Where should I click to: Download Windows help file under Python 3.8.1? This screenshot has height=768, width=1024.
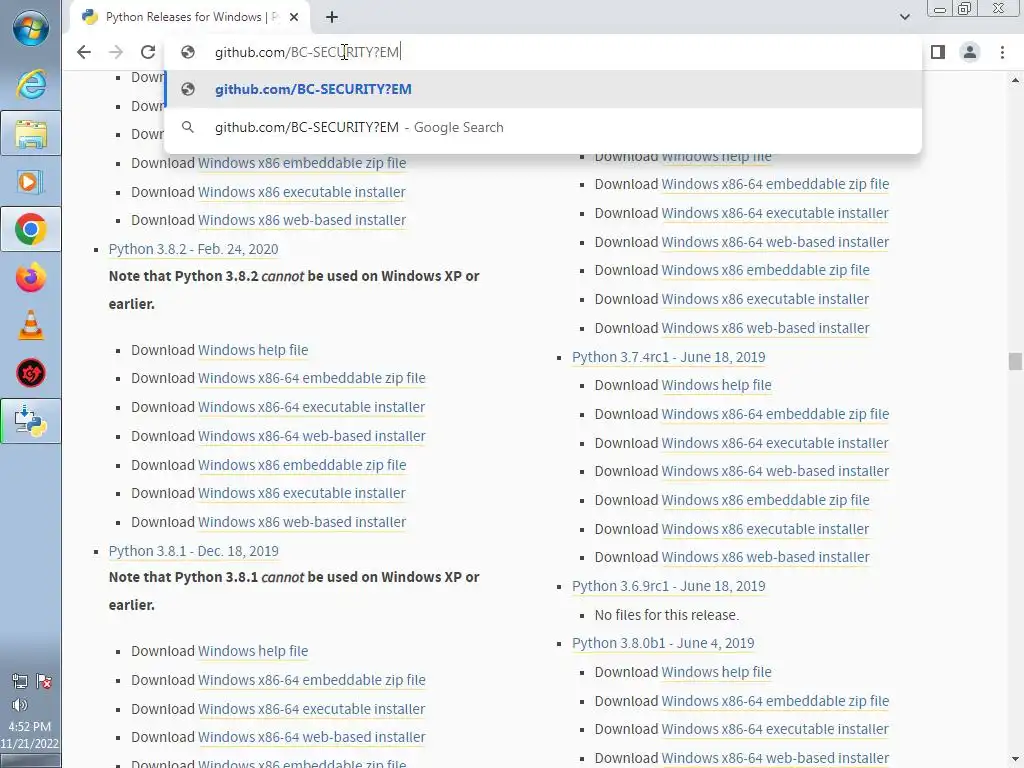pos(253,651)
